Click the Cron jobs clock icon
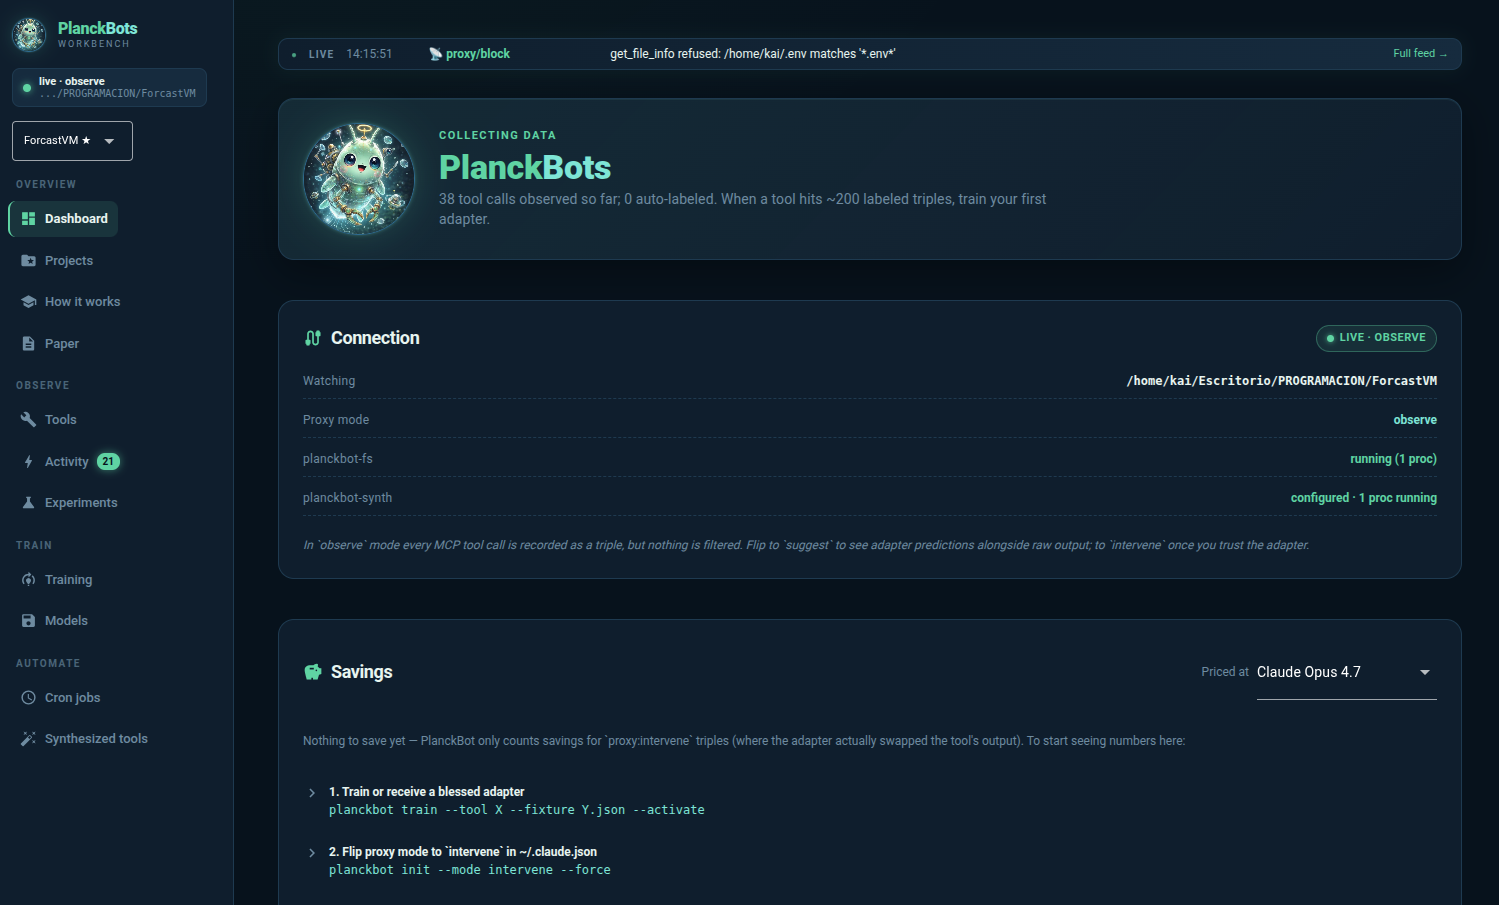 tap(28, 697)
